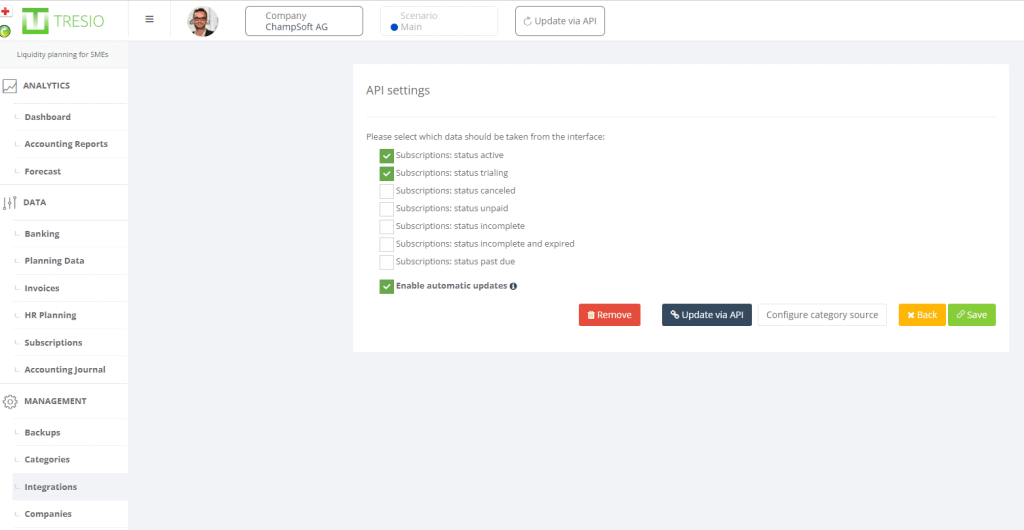1024x530 pixels.
Task: Open the Company ChampSoft AG selector
Action: (304, 21)
